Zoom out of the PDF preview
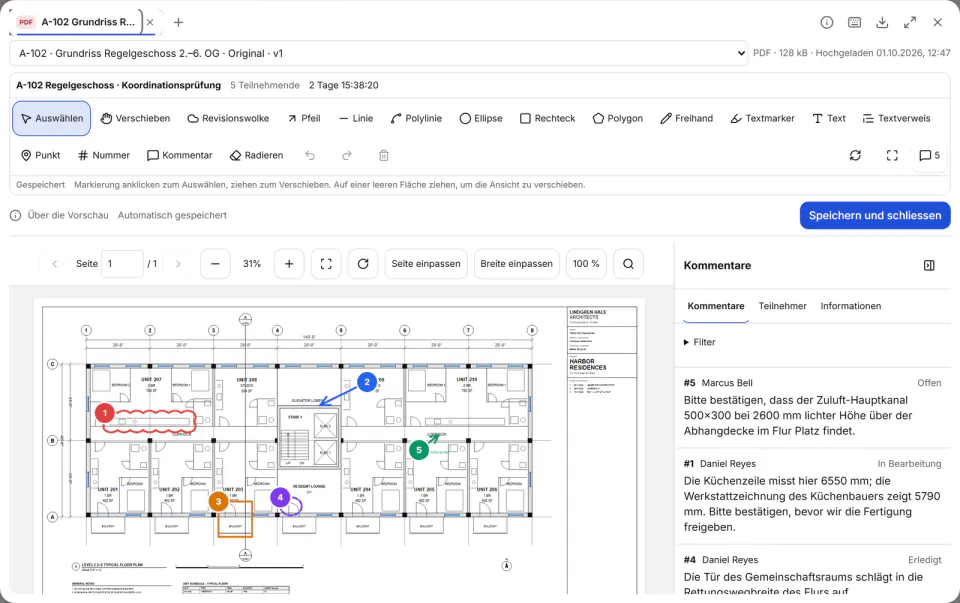The height and width of the screenshot is (603, 960). (215, 264)
